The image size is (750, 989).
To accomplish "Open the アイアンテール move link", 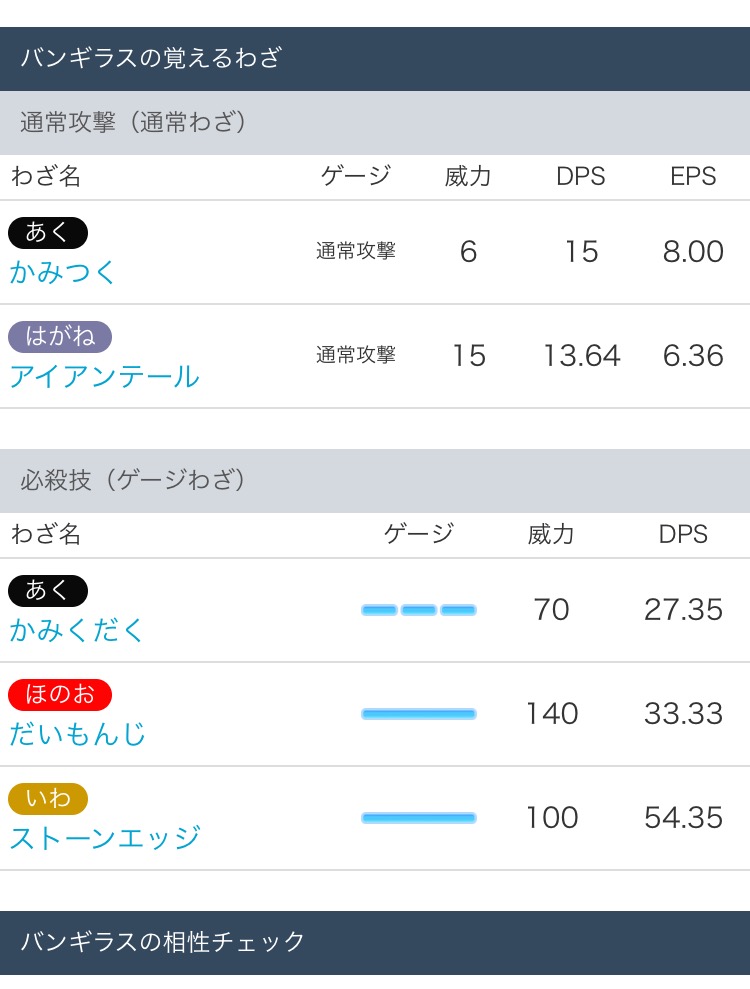I will (105, 377).
